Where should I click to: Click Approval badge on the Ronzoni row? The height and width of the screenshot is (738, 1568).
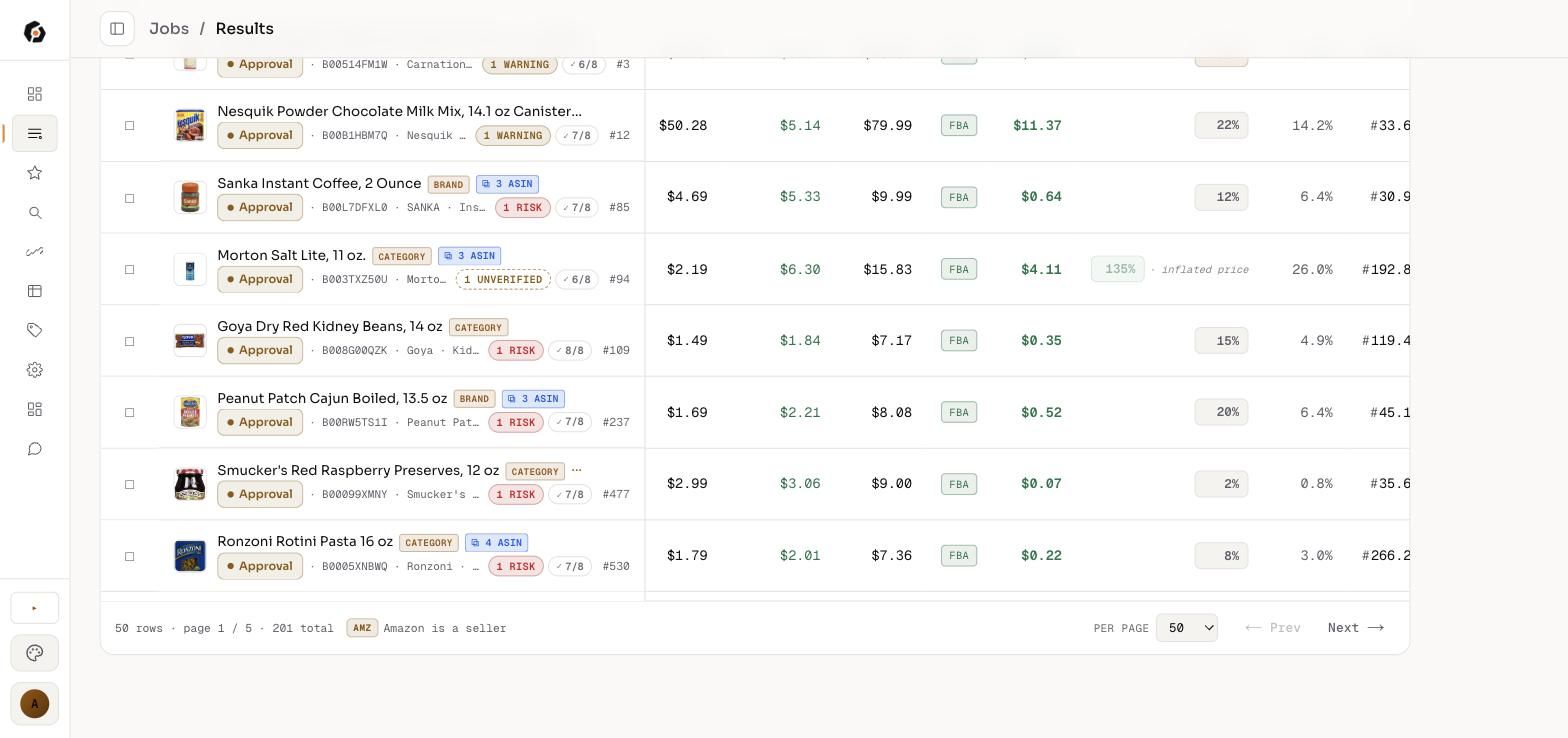point(260,566)
